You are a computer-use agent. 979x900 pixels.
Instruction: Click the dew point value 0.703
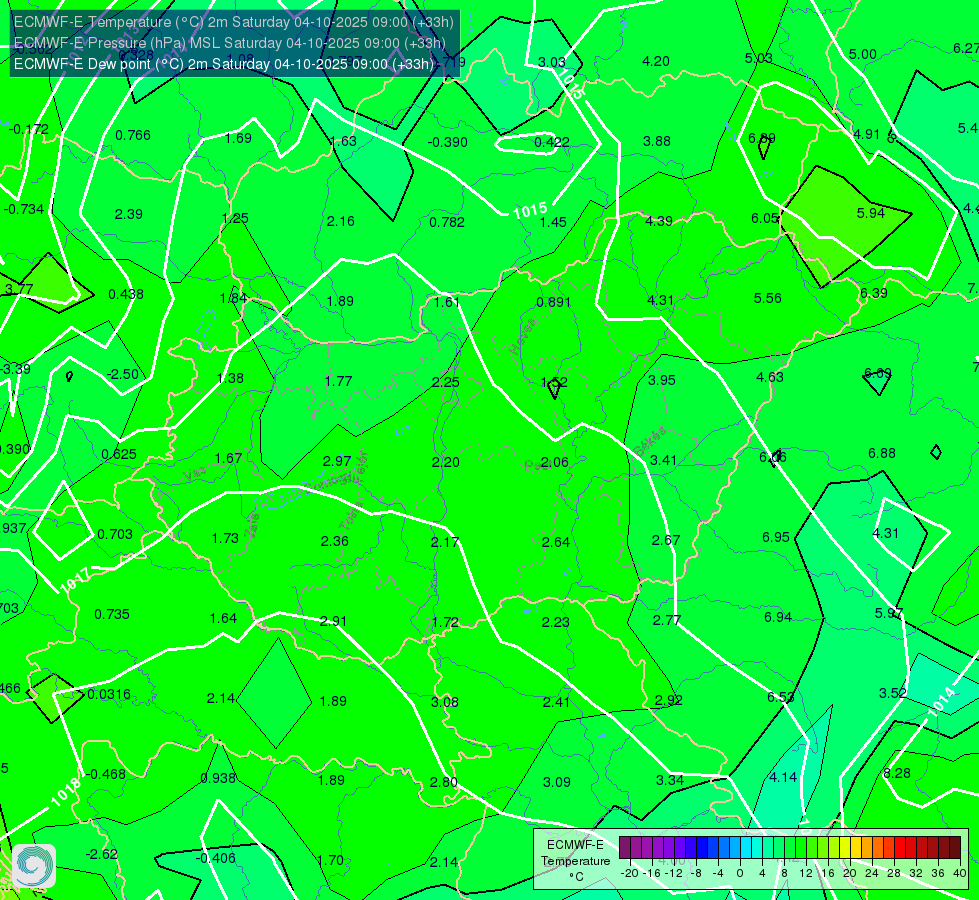pyautogui.click(x=115, y=534)
